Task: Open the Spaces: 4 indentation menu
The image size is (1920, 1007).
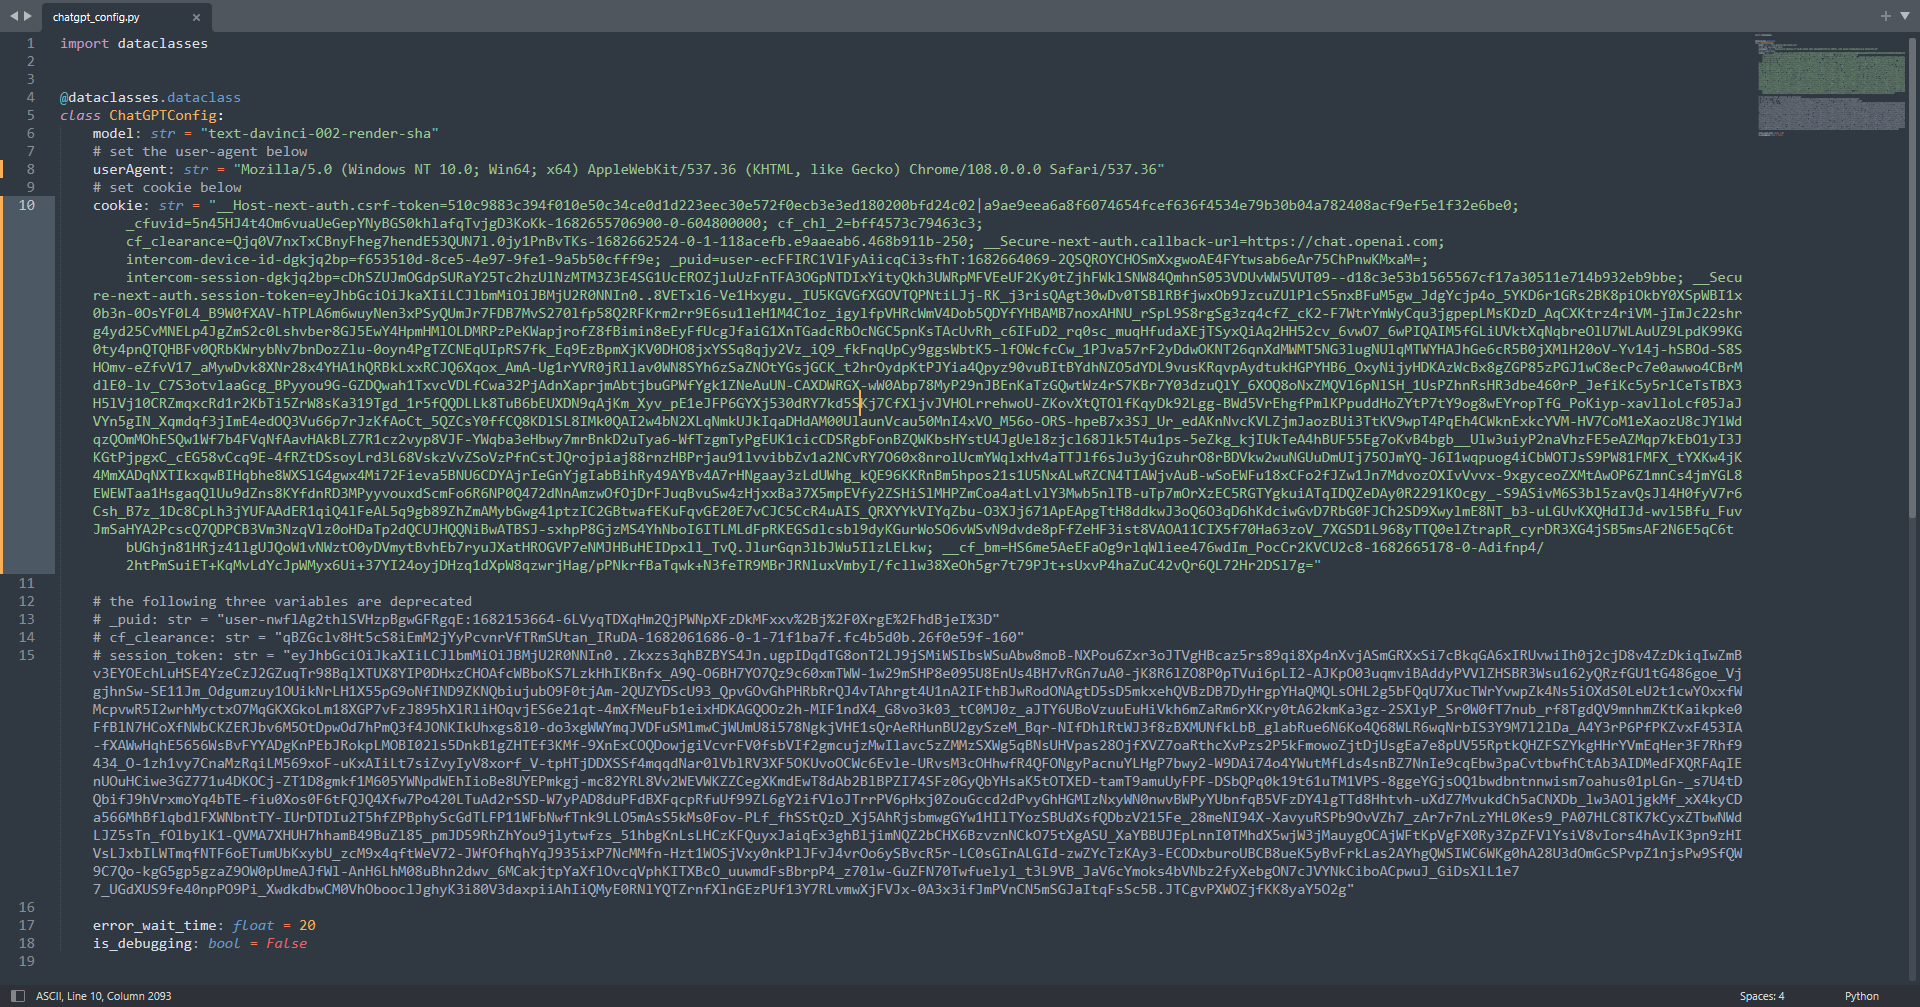Action: [x=1762, y=996]
